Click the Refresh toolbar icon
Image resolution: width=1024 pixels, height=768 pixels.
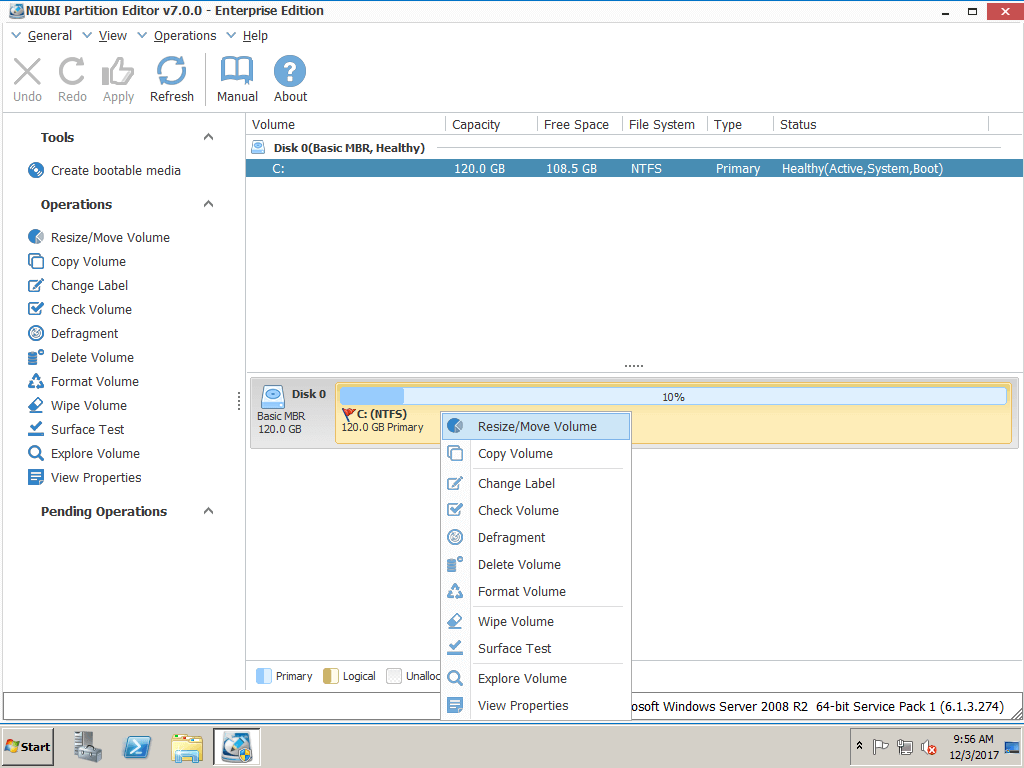tap(172, 71)
